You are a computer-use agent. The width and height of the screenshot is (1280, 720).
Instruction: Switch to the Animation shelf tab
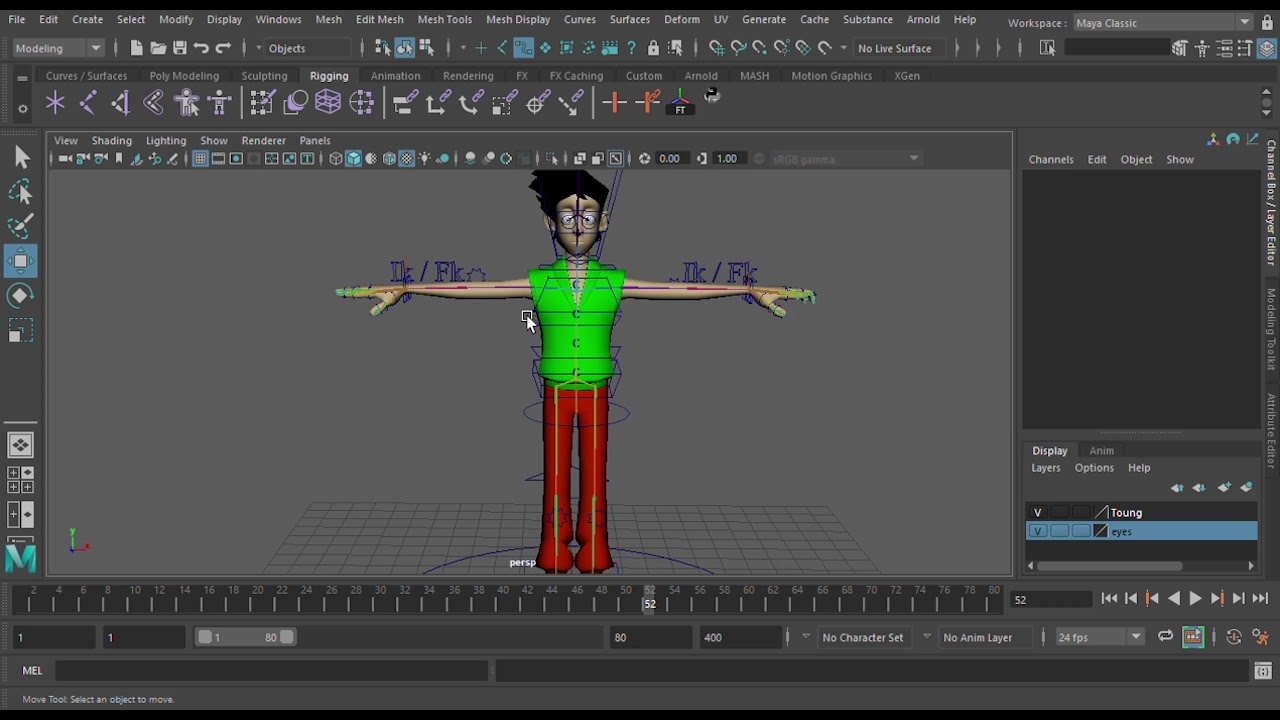click(395, 76)
